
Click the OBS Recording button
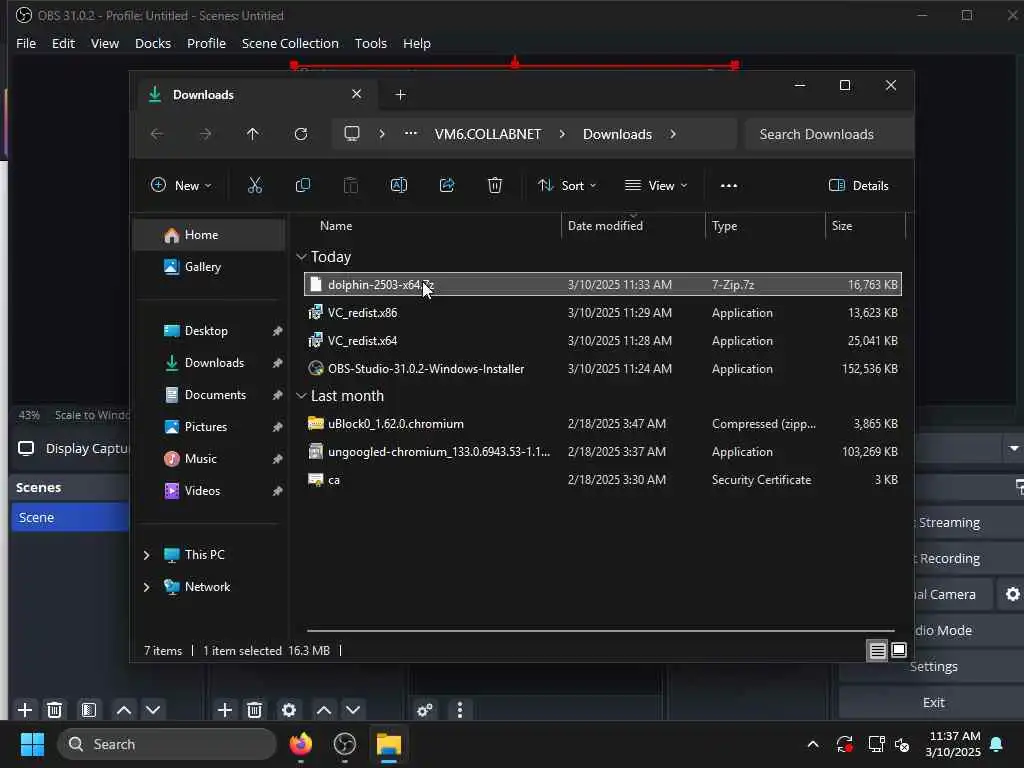pyautogui.click(x=969, y=558)
